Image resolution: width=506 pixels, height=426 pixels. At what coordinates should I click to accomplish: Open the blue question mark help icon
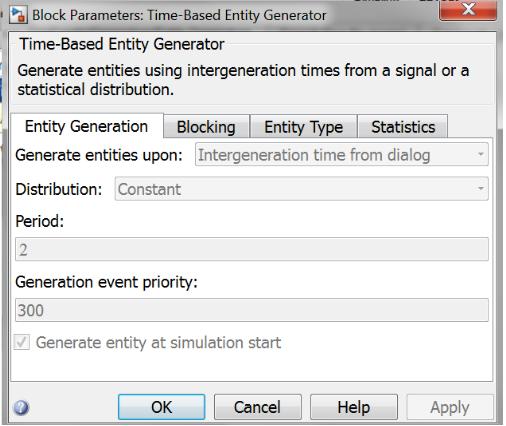click(21, 407)
